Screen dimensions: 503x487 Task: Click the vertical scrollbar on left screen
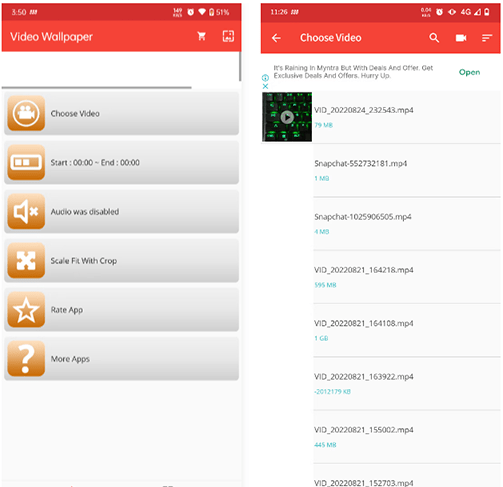(240, 66)
